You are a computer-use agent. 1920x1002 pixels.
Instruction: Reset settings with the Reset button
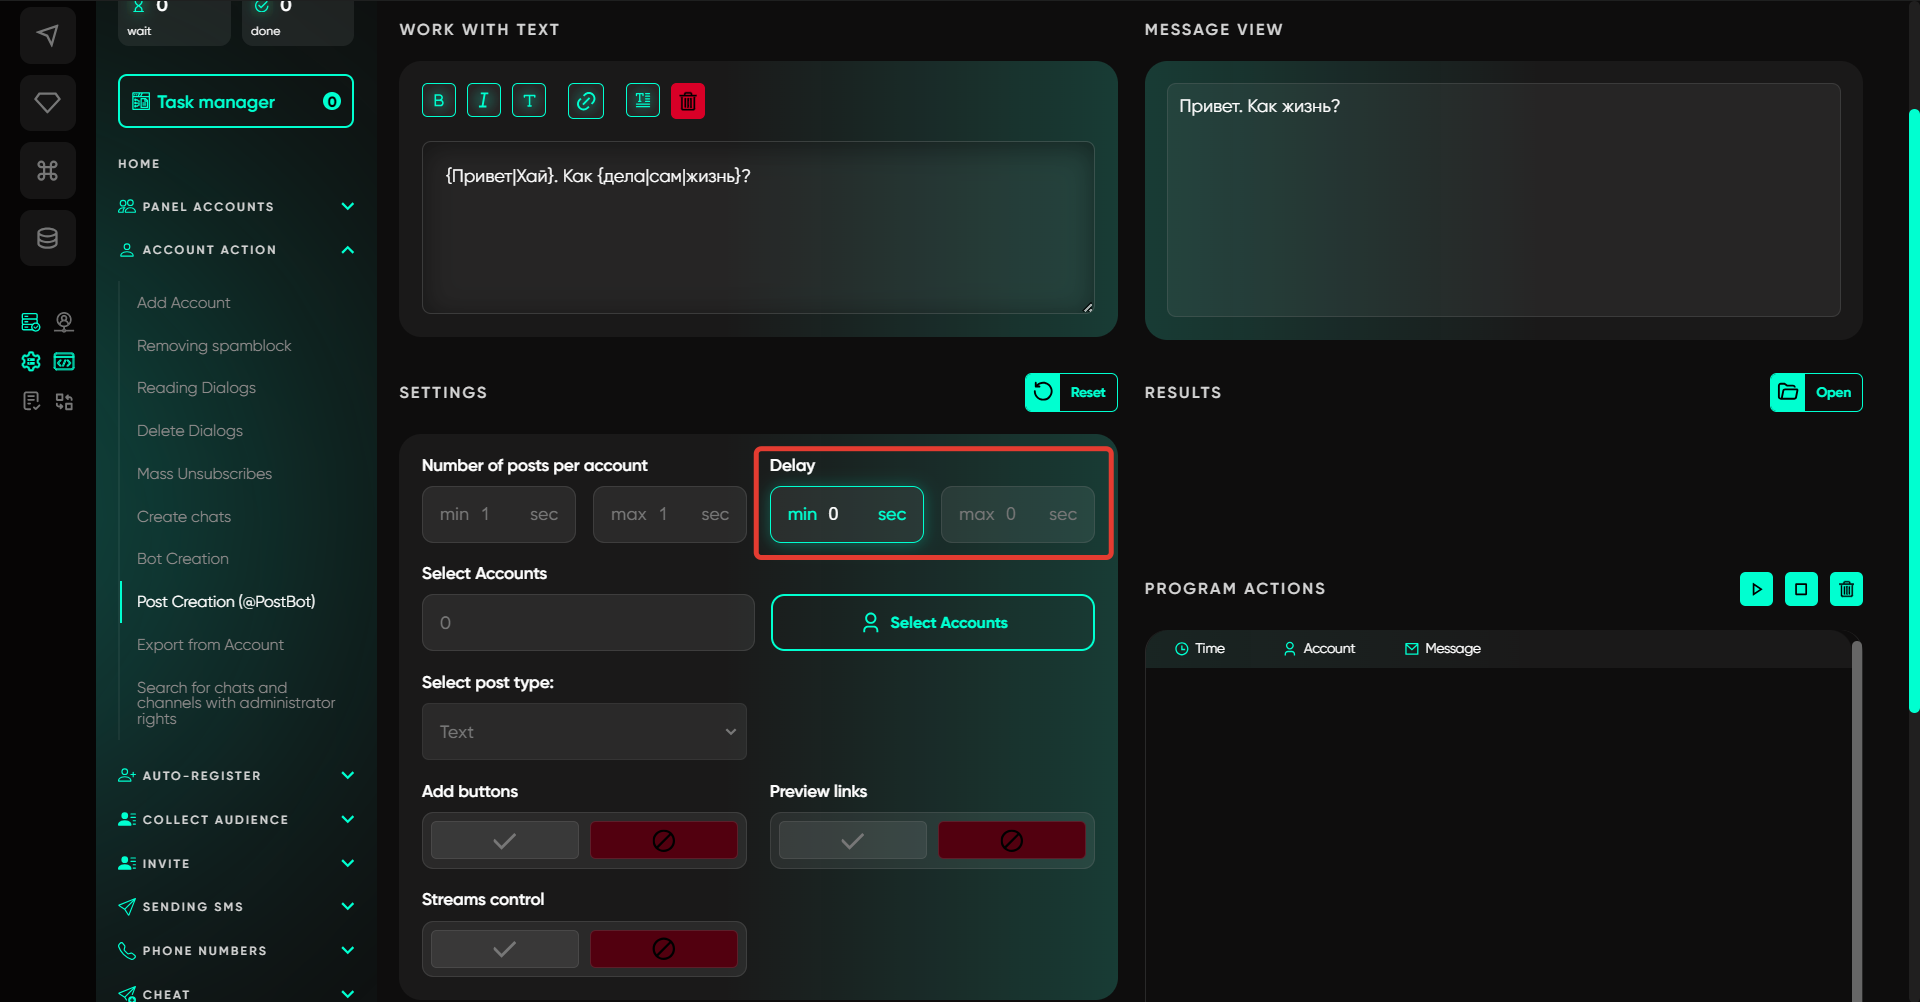pos(1071,393)
